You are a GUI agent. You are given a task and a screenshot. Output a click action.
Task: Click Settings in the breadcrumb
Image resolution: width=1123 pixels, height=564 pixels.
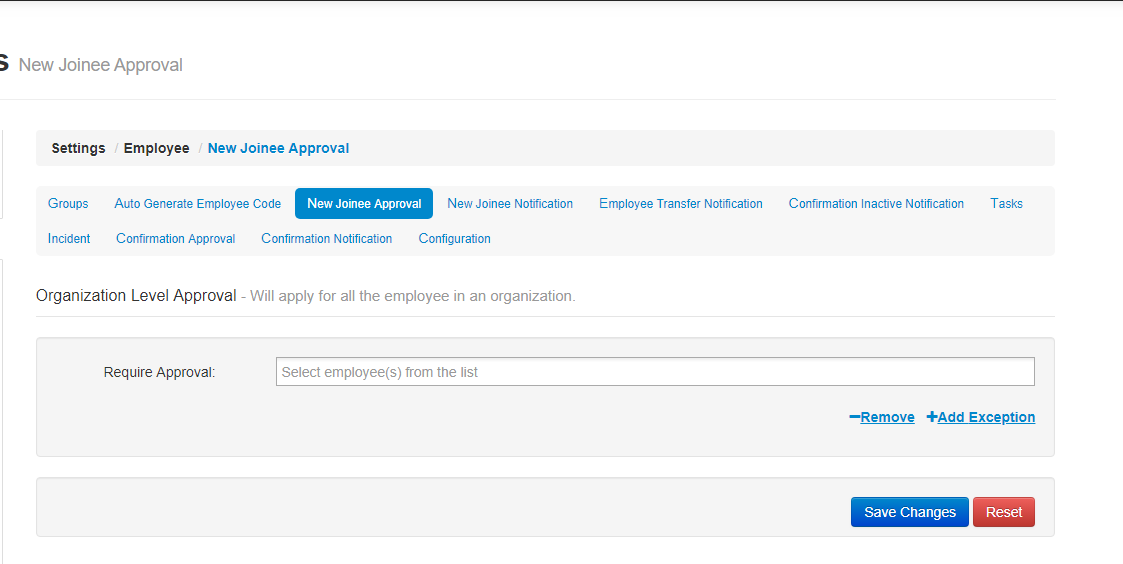pos(78,148)
